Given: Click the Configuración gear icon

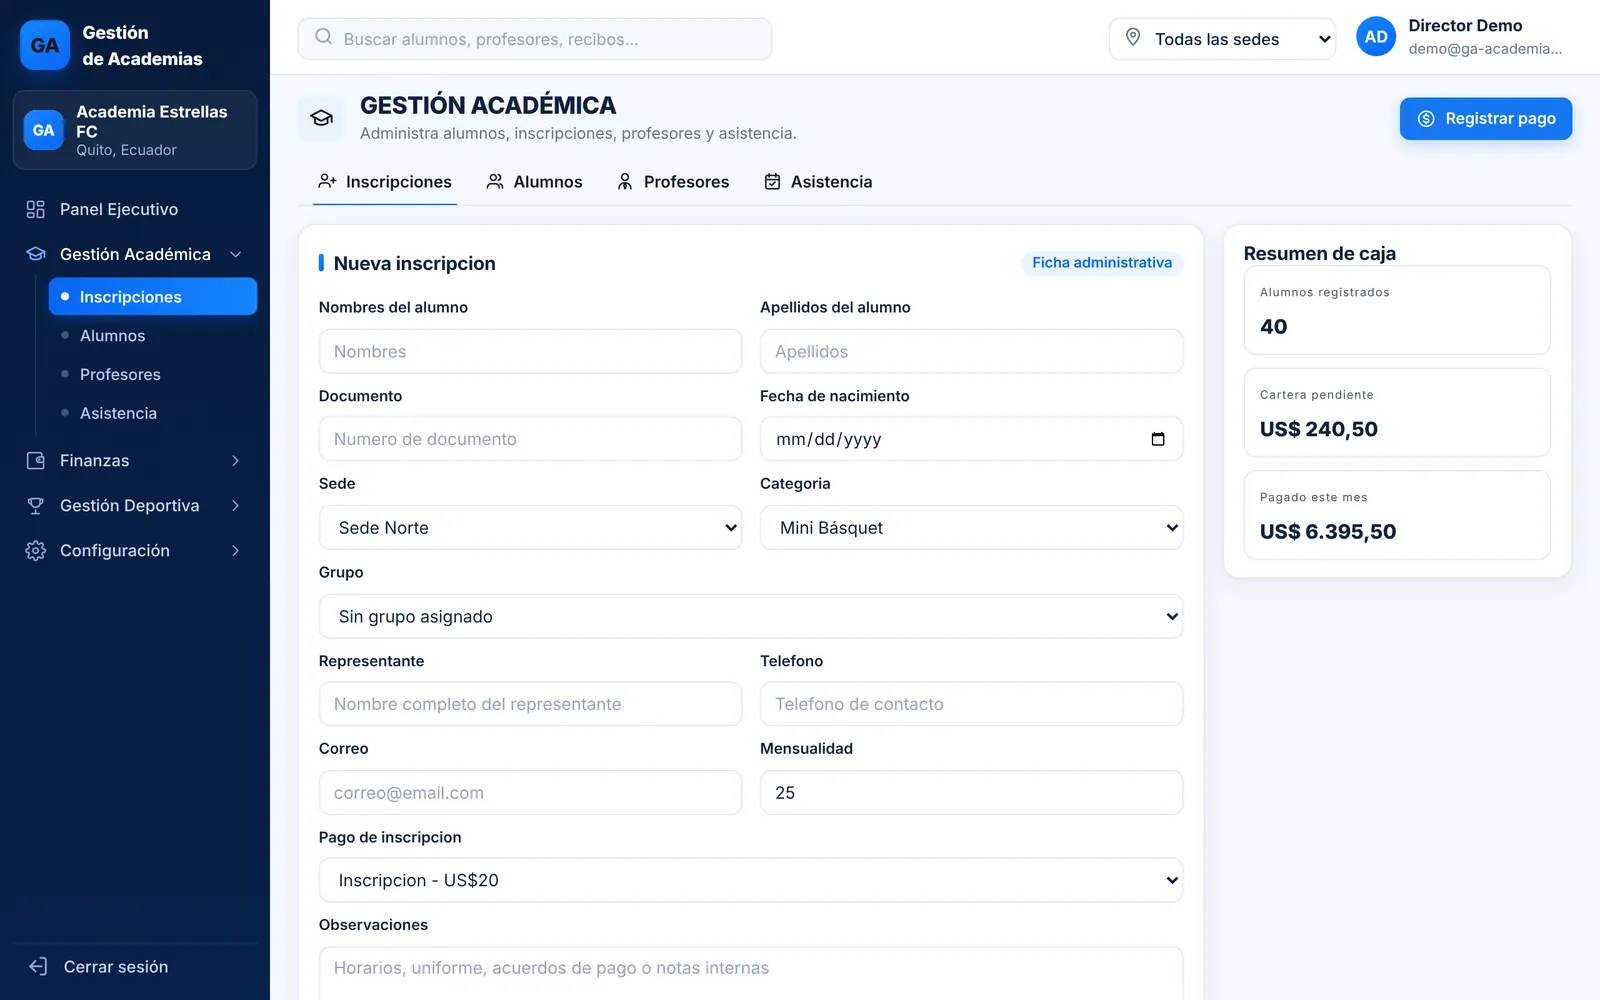Looking at the screenshot, I should coord(36,551).
